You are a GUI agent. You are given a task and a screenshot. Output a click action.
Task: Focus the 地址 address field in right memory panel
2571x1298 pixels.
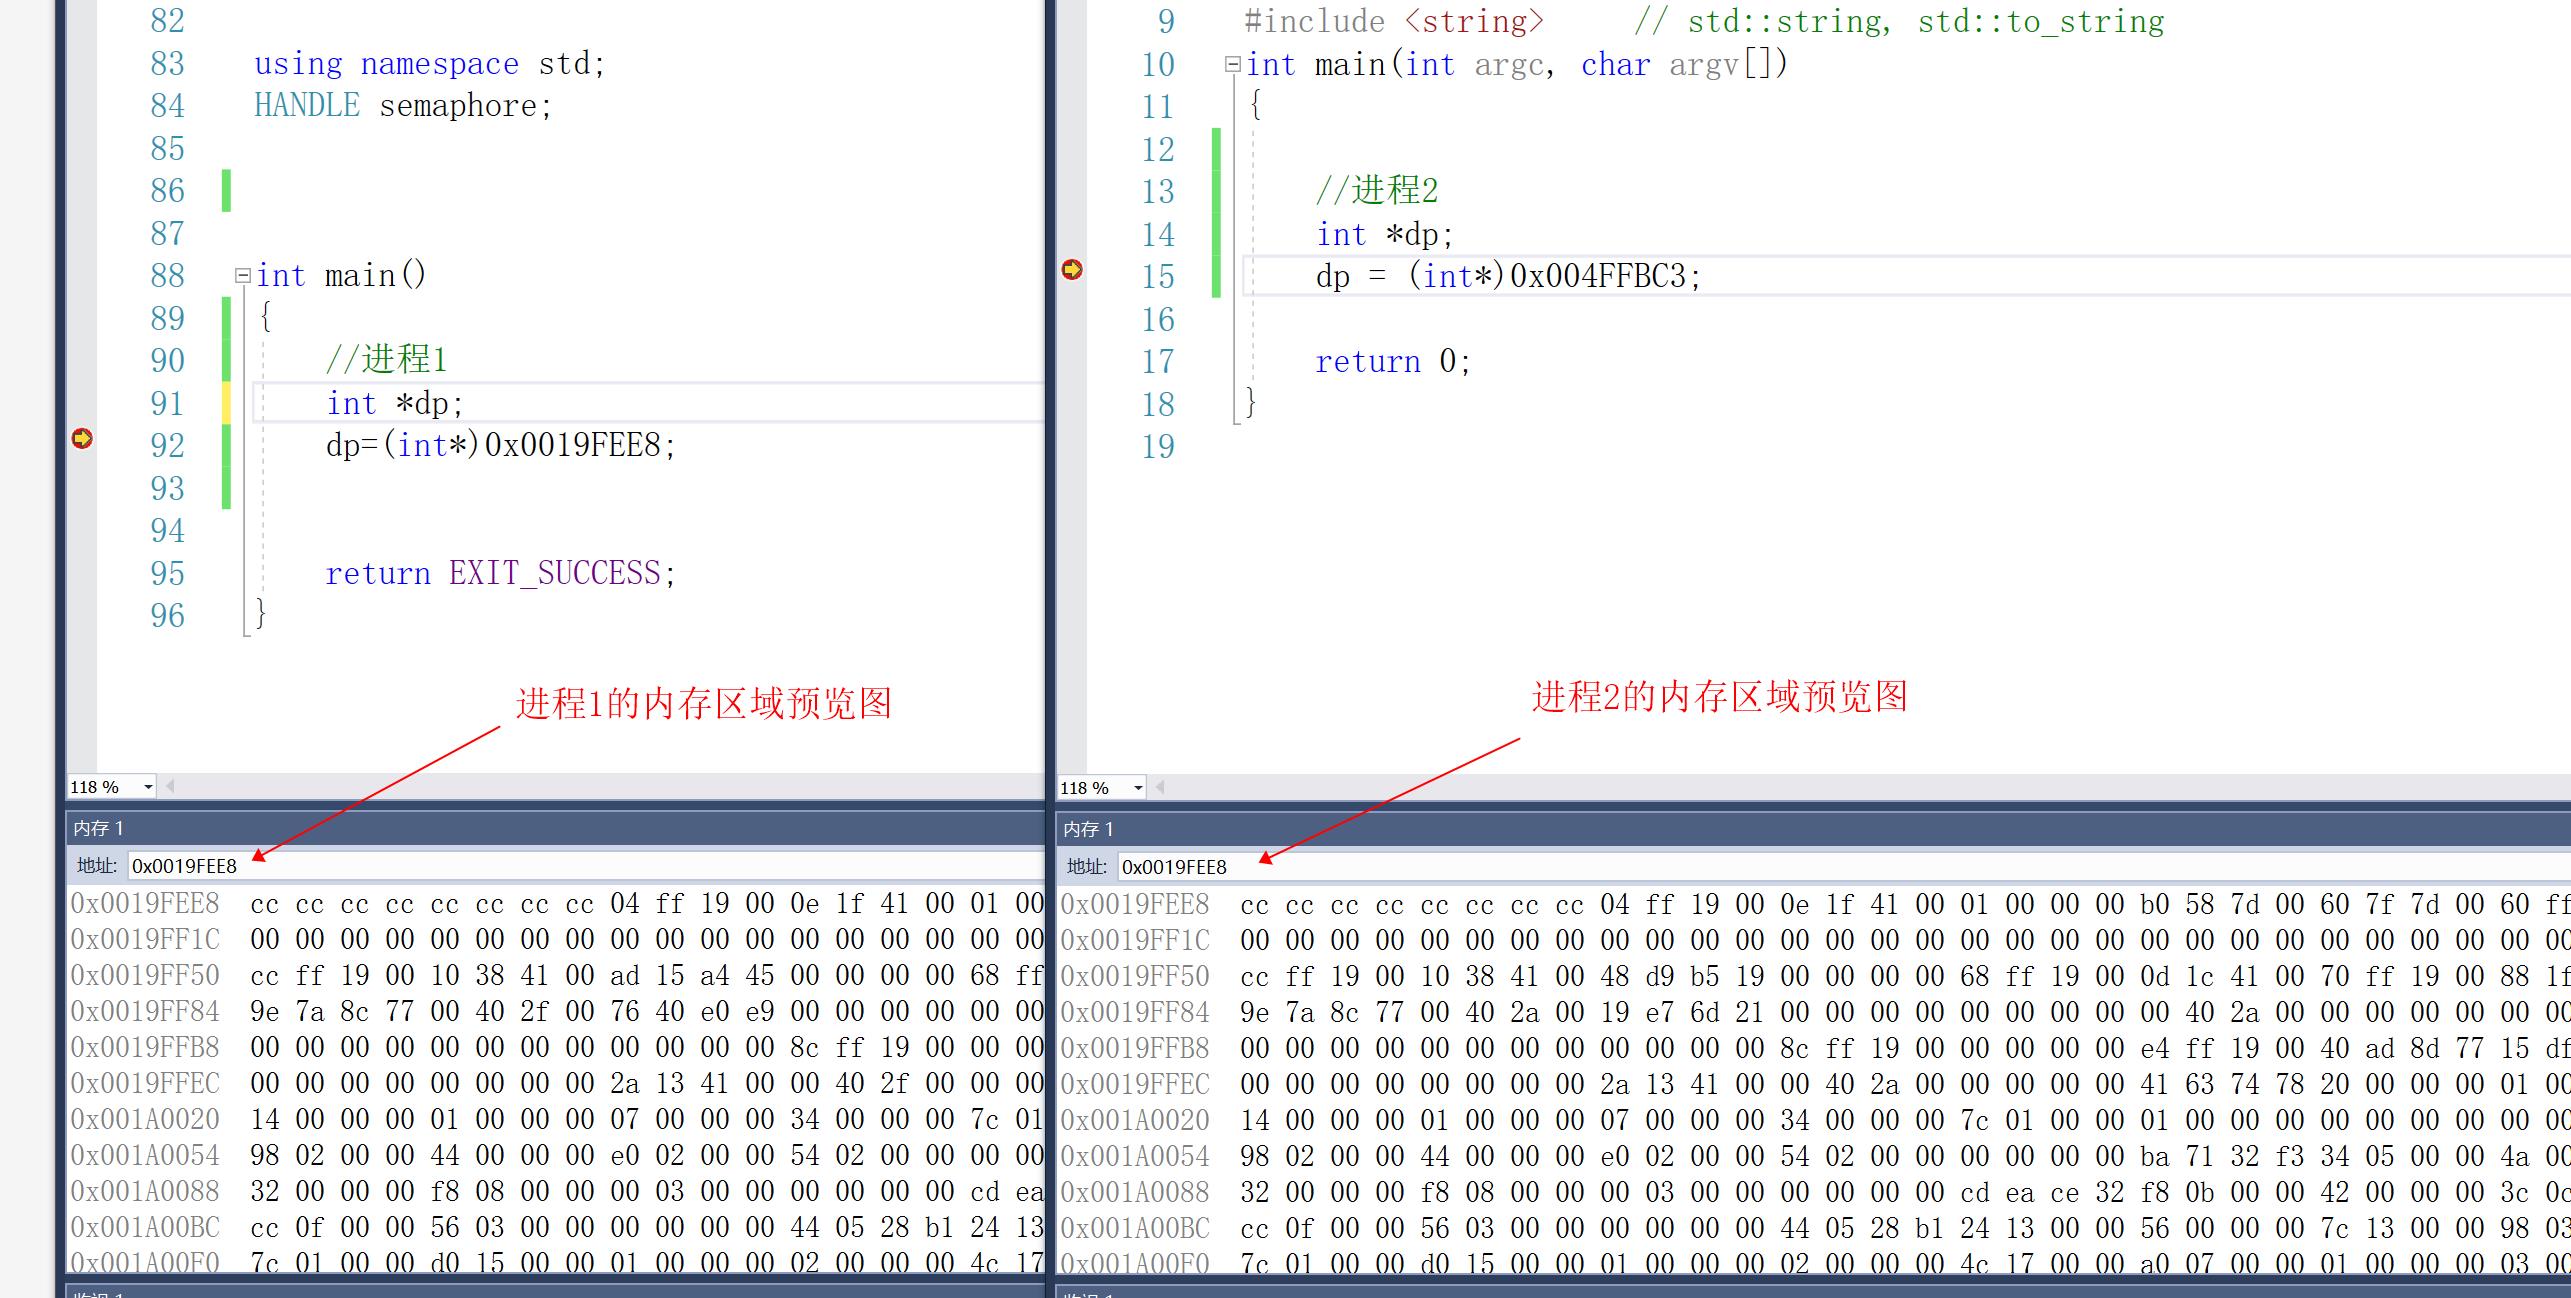click(x=1844, y=867)
